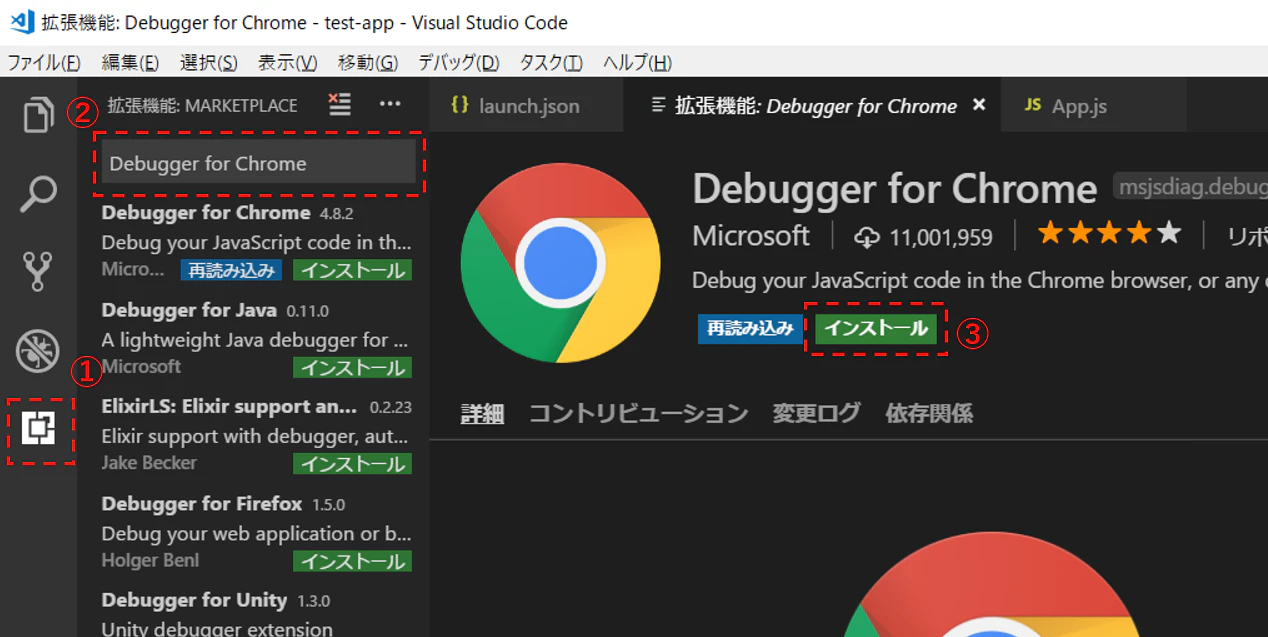Select the 依存関係 tab
1268x637 pixels.
click(x=929, y=413)
